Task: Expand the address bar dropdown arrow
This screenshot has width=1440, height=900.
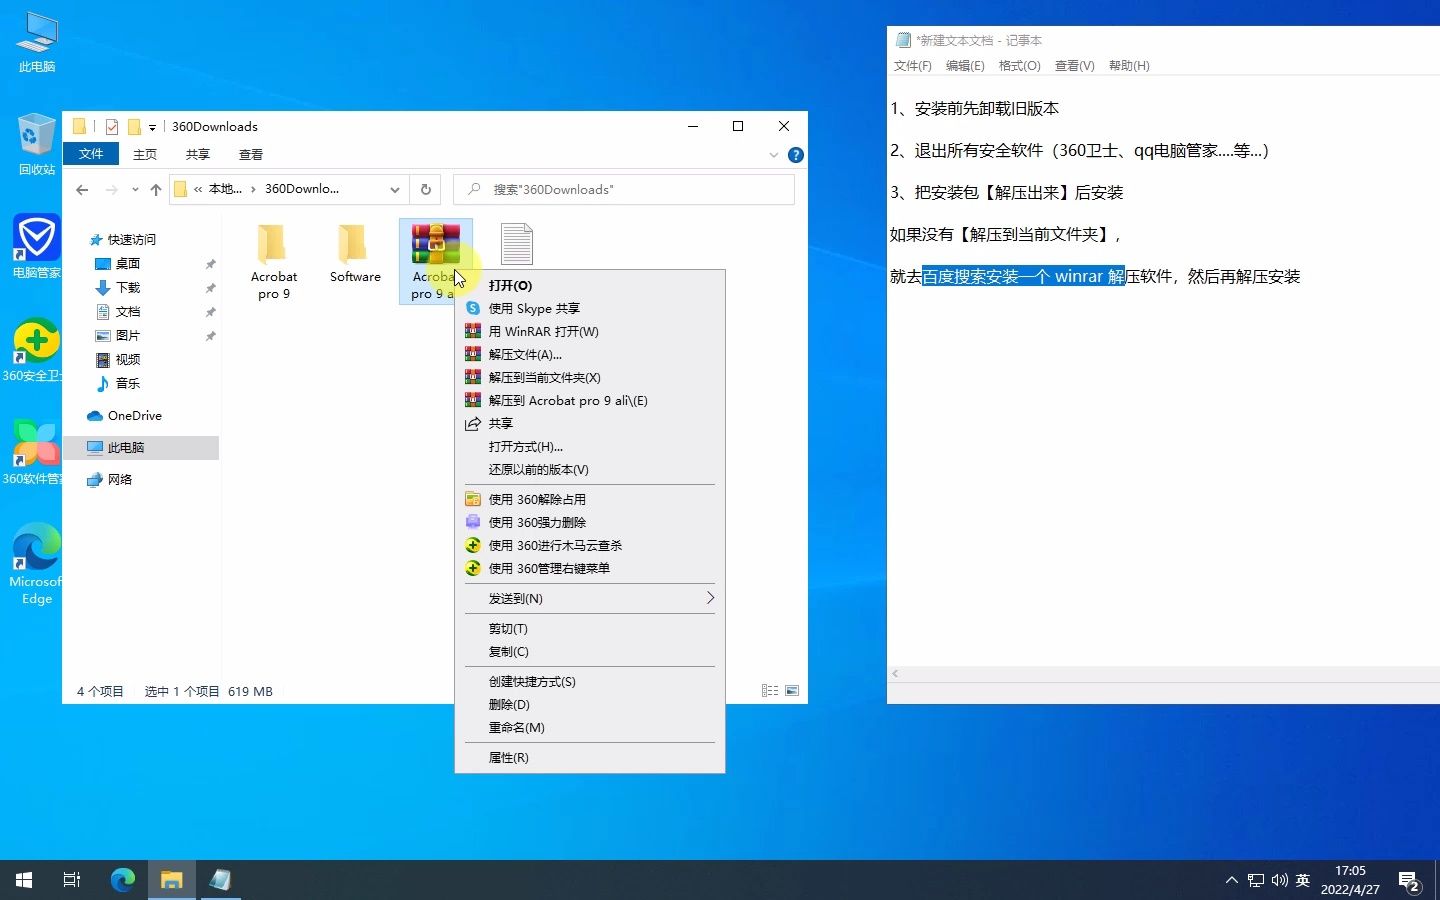Action: click(x=395, y=189)
